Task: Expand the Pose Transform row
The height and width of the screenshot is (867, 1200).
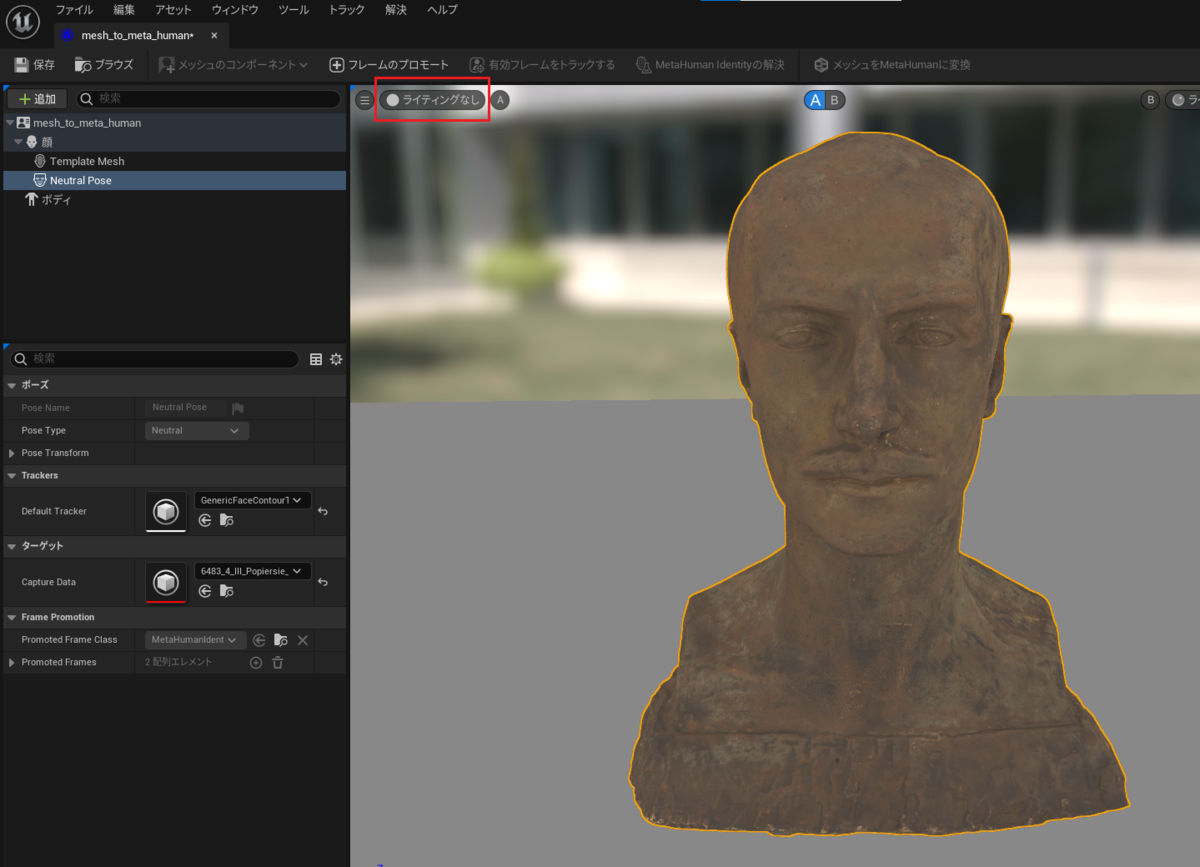Action: [11, 453]
